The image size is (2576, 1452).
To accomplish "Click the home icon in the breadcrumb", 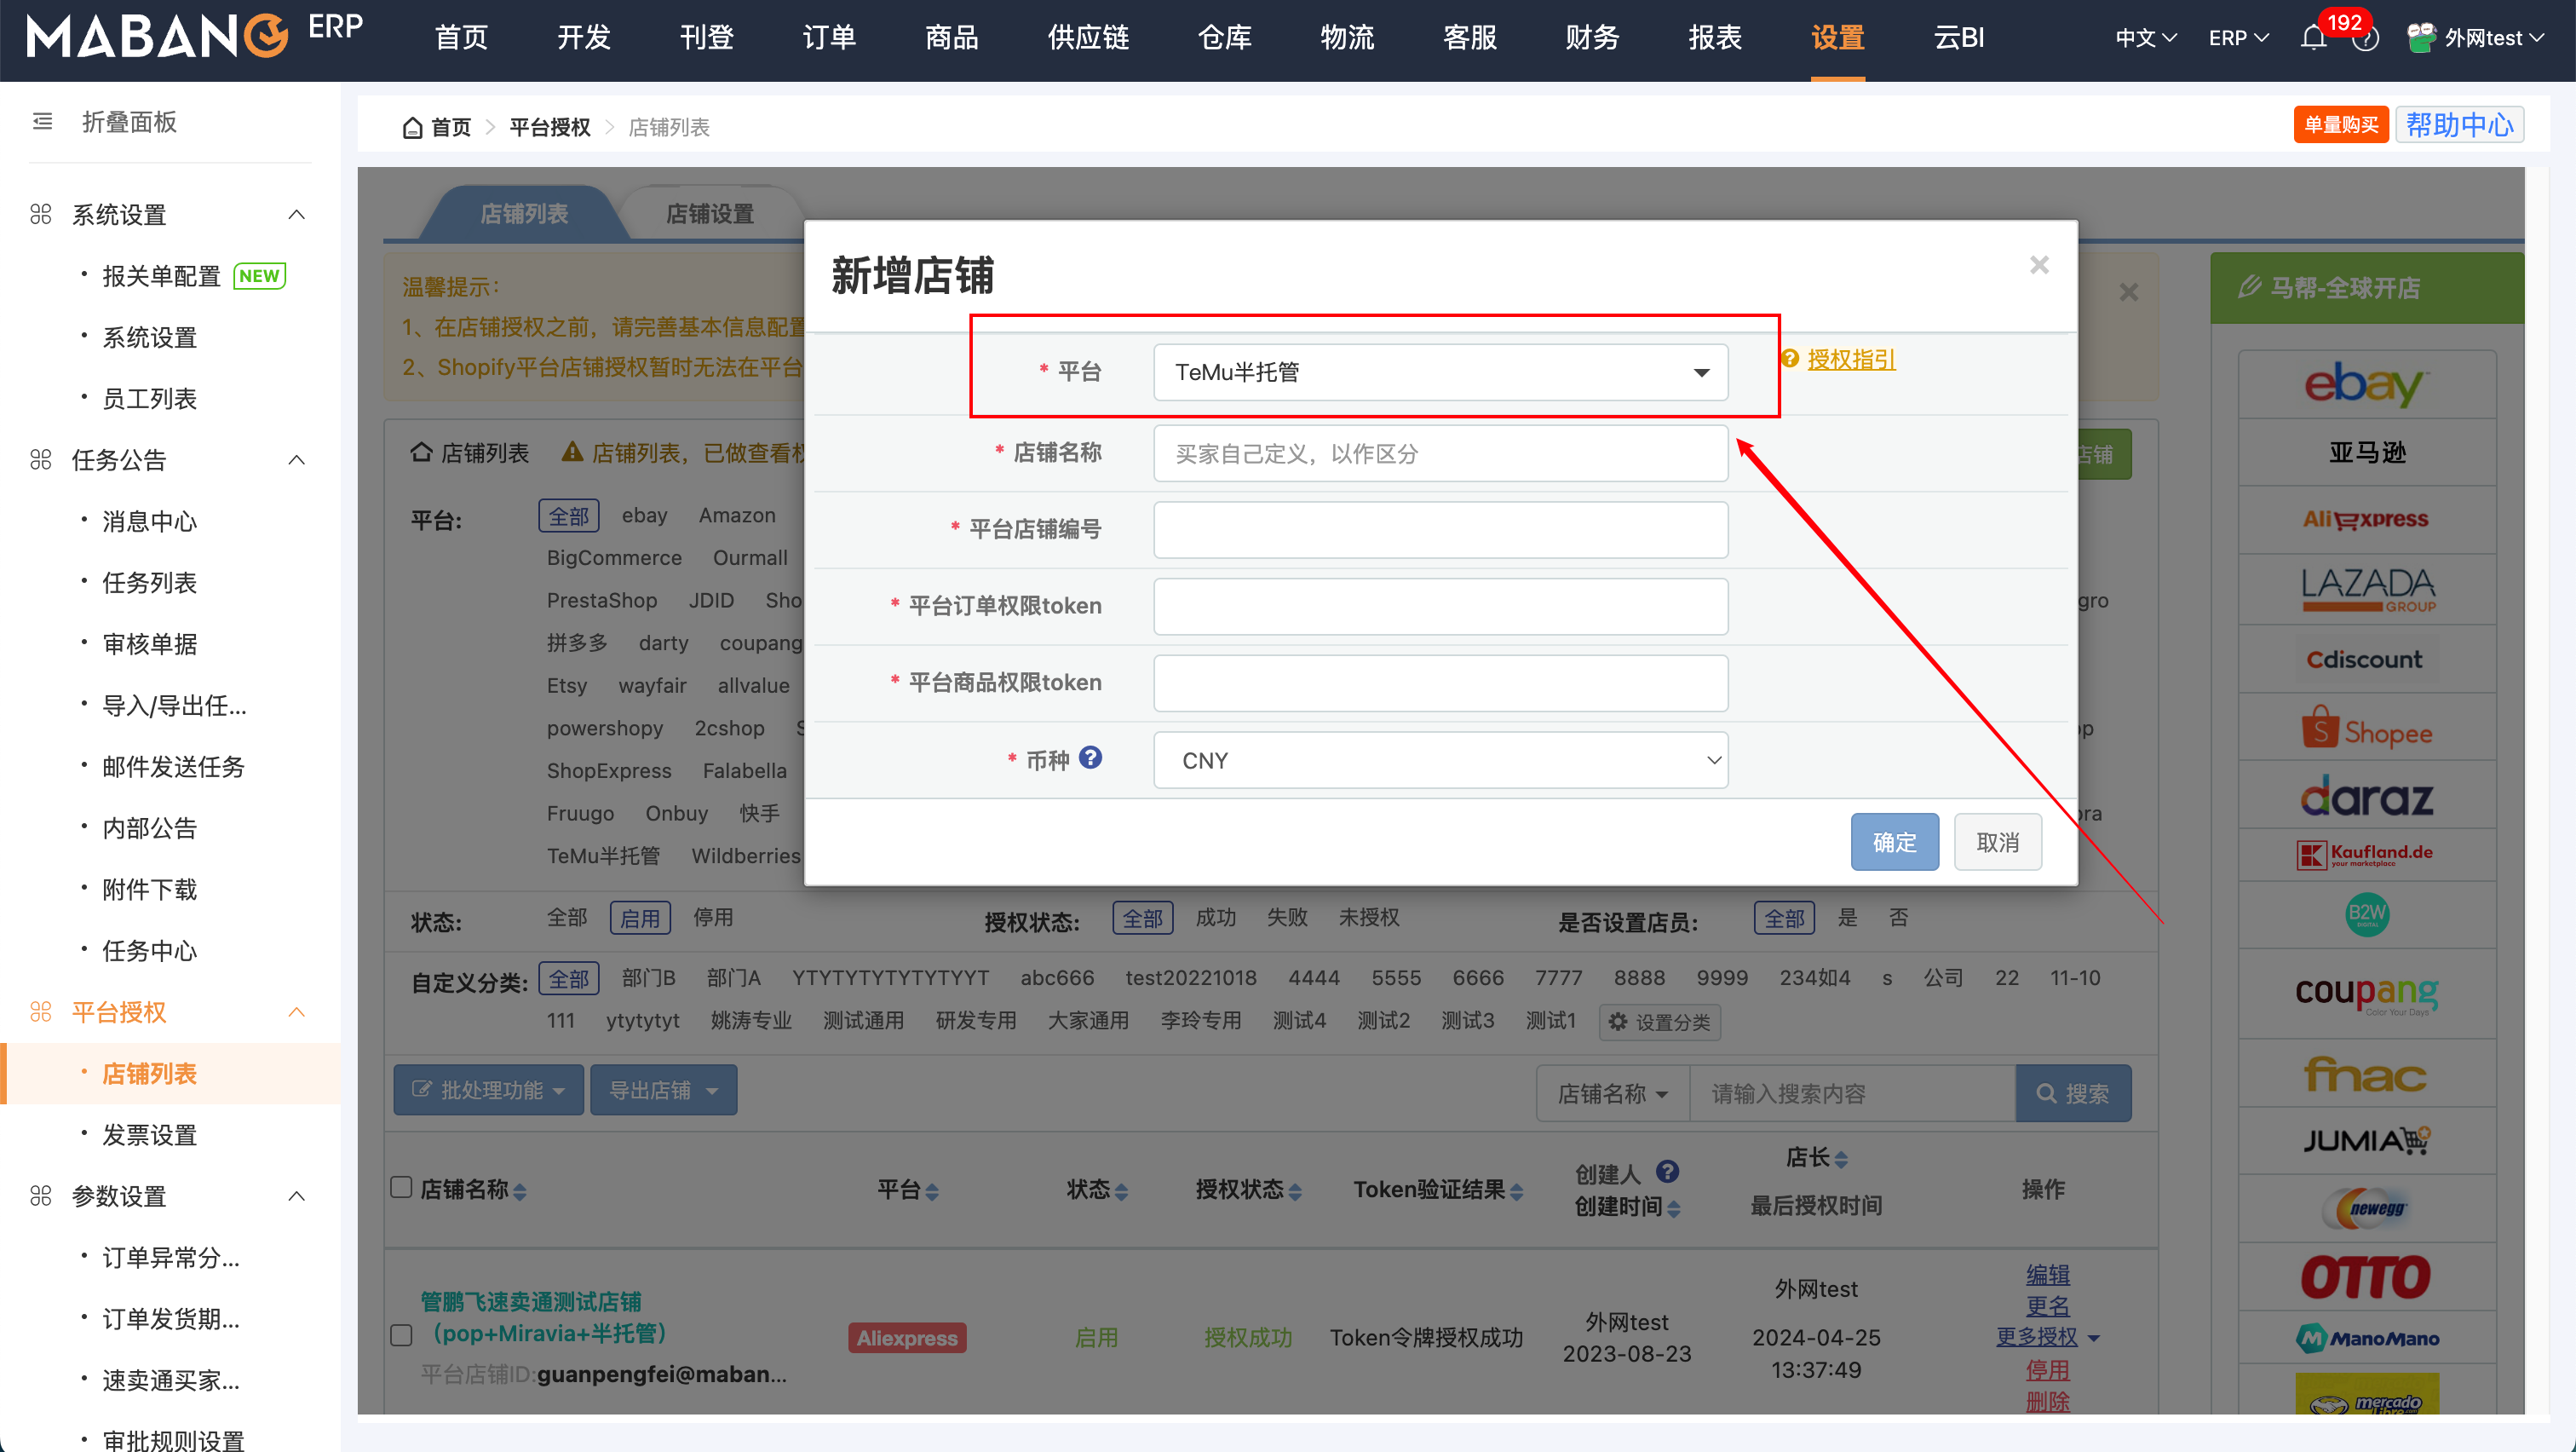I will coord(412,128).
